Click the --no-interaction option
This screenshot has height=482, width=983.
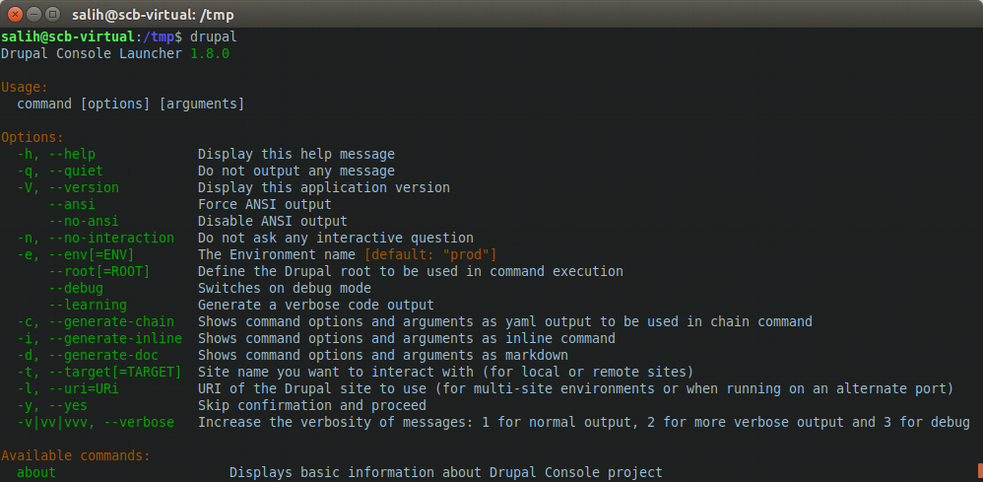(112, 238)
